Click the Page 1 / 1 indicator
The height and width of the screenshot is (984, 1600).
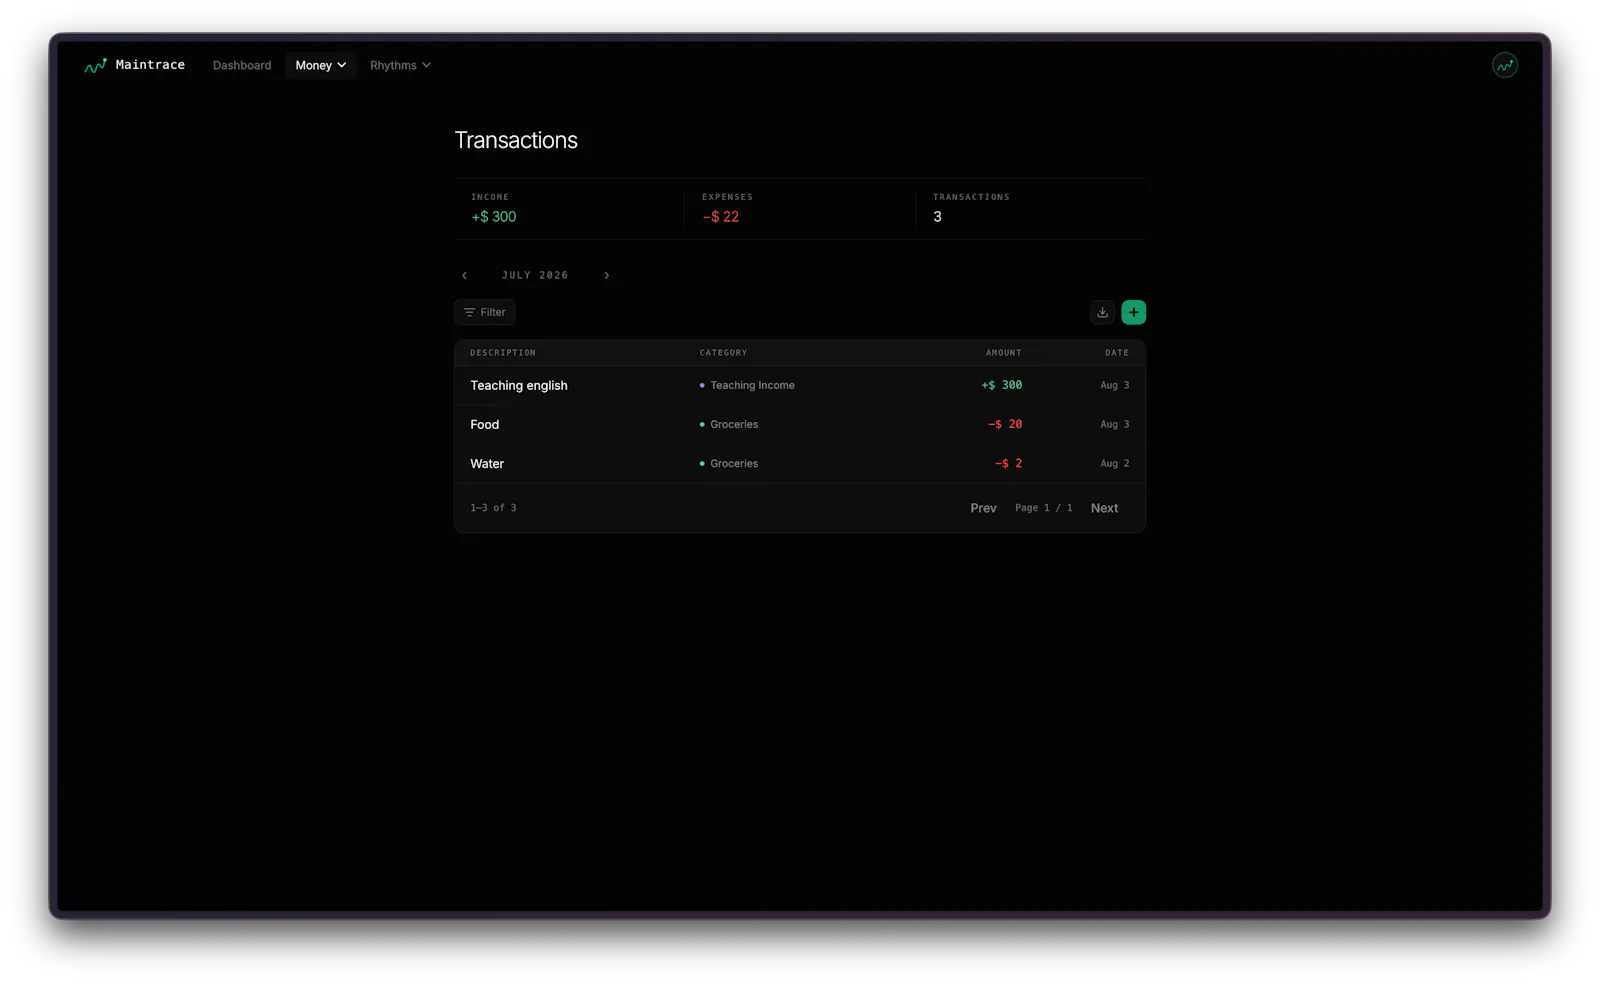click(x=1043, y=508)
